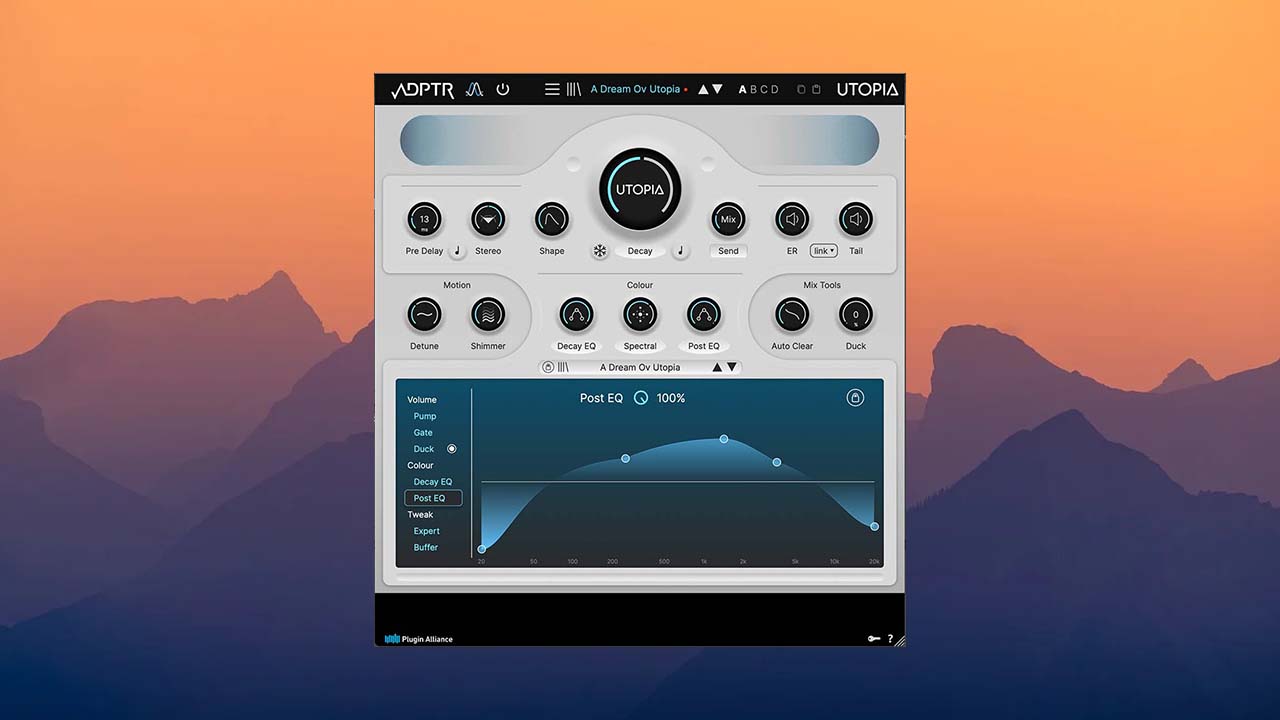
Task: Open Pump settings from the Volume section
Action: (x=424, y=416)
